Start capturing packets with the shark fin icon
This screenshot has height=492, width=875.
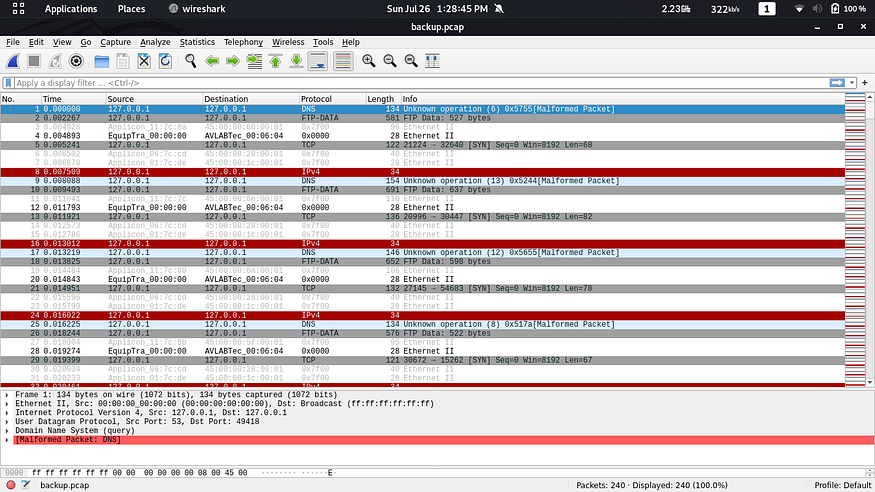tap(13, 61)
